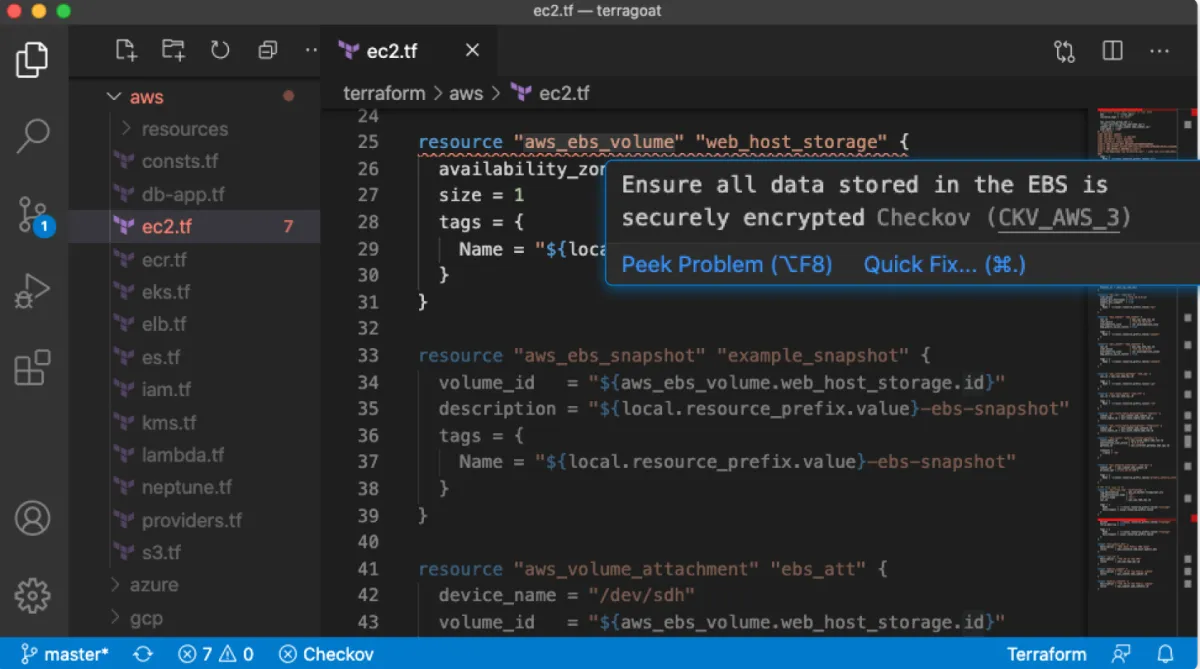Click Quick Fix link in hover
This screenshot has width=1200, height=669.
point(945,264)
